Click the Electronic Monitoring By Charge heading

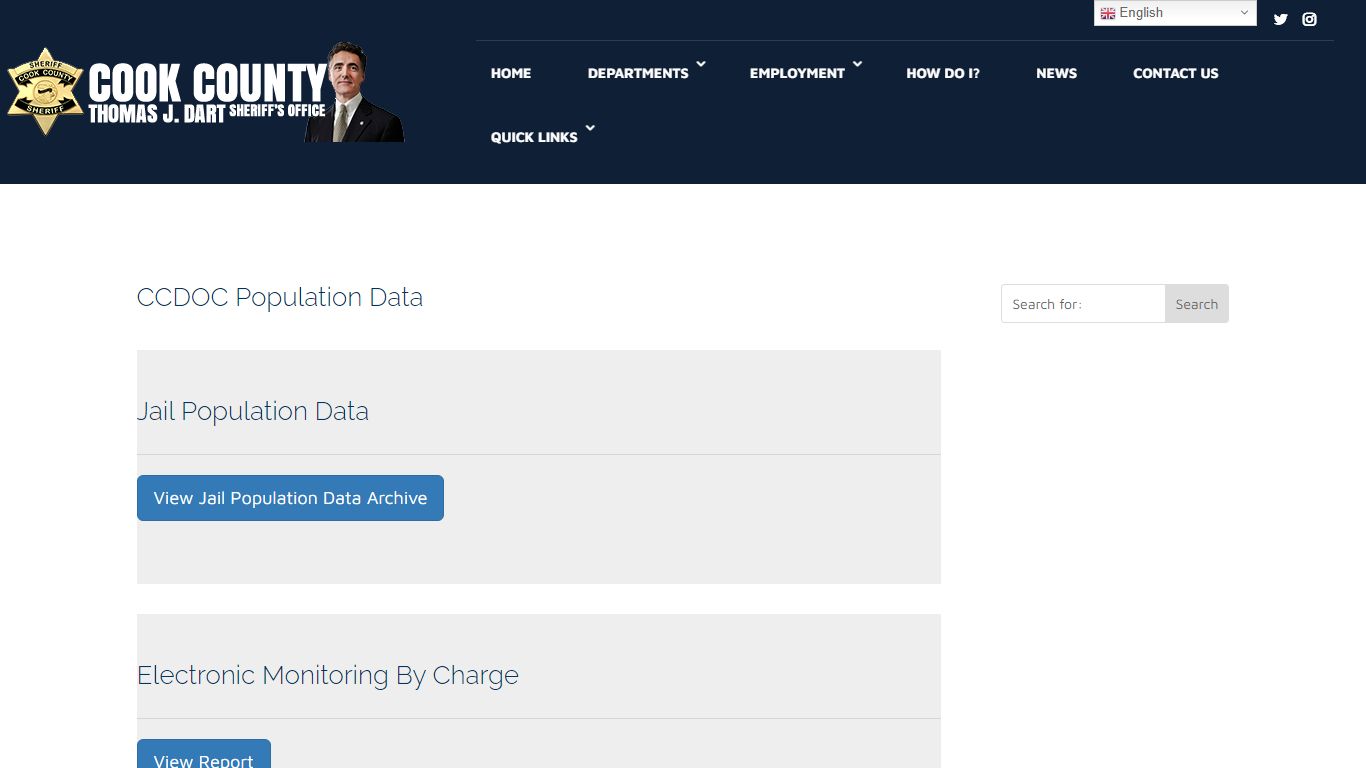[328, 675]
